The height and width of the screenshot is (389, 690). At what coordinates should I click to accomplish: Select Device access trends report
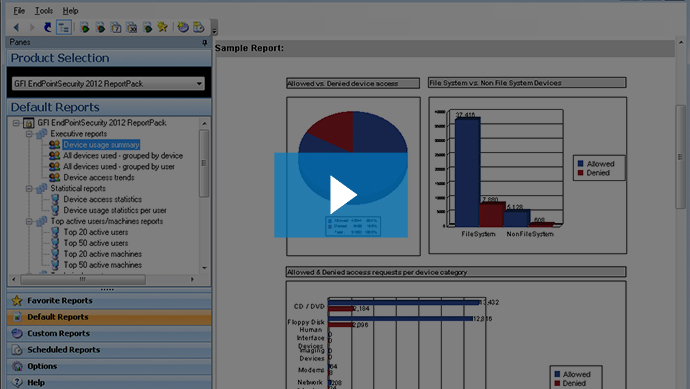click(x=99, y=178)
